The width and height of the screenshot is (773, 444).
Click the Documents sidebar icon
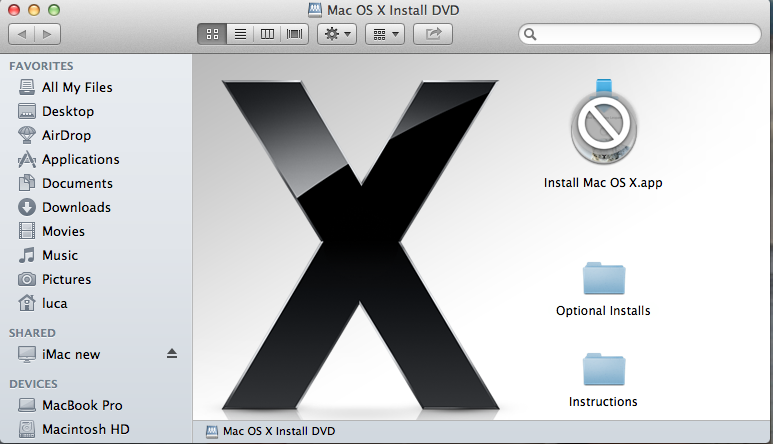(x=27, y=183)
